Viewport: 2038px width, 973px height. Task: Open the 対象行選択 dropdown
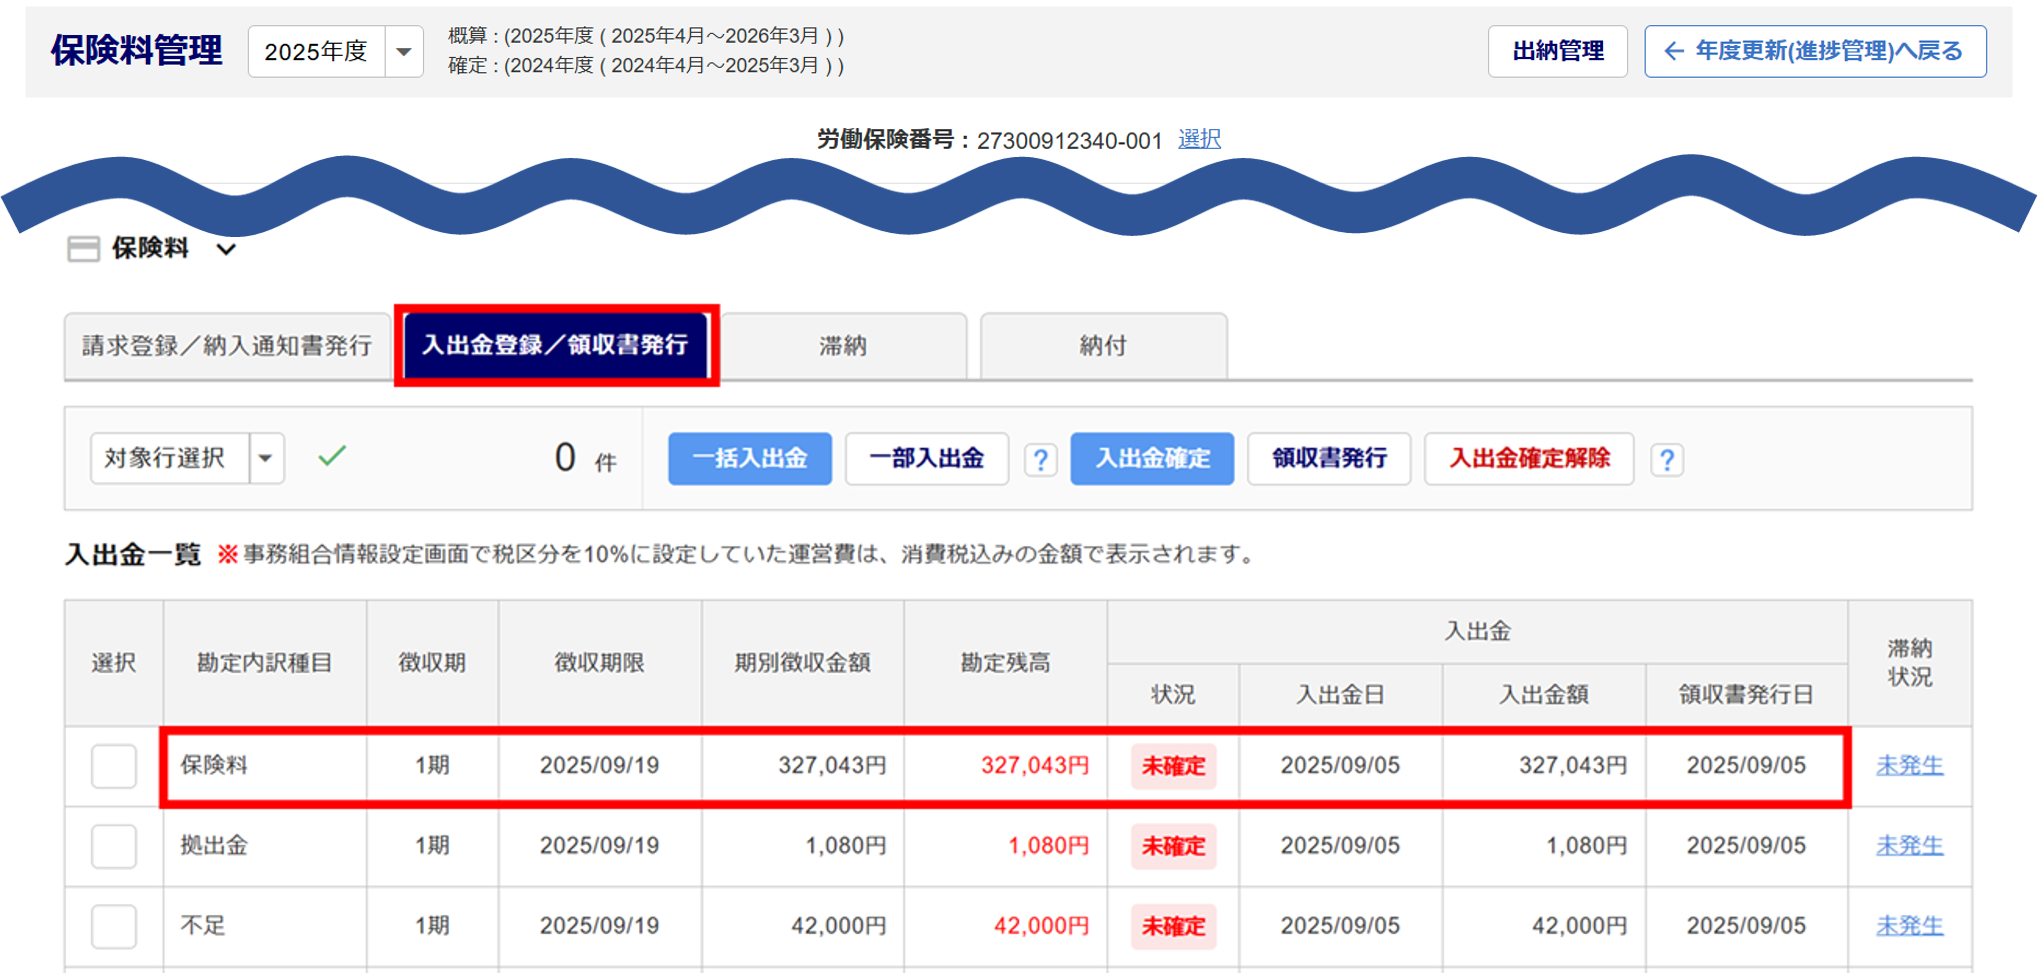tap(266, 459)
